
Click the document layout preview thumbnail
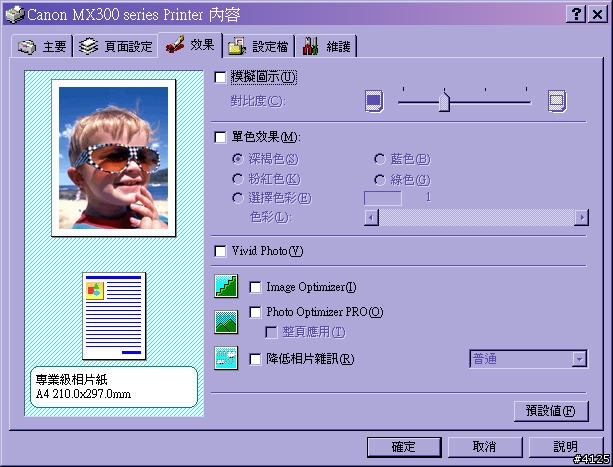(x=114, y=316)
